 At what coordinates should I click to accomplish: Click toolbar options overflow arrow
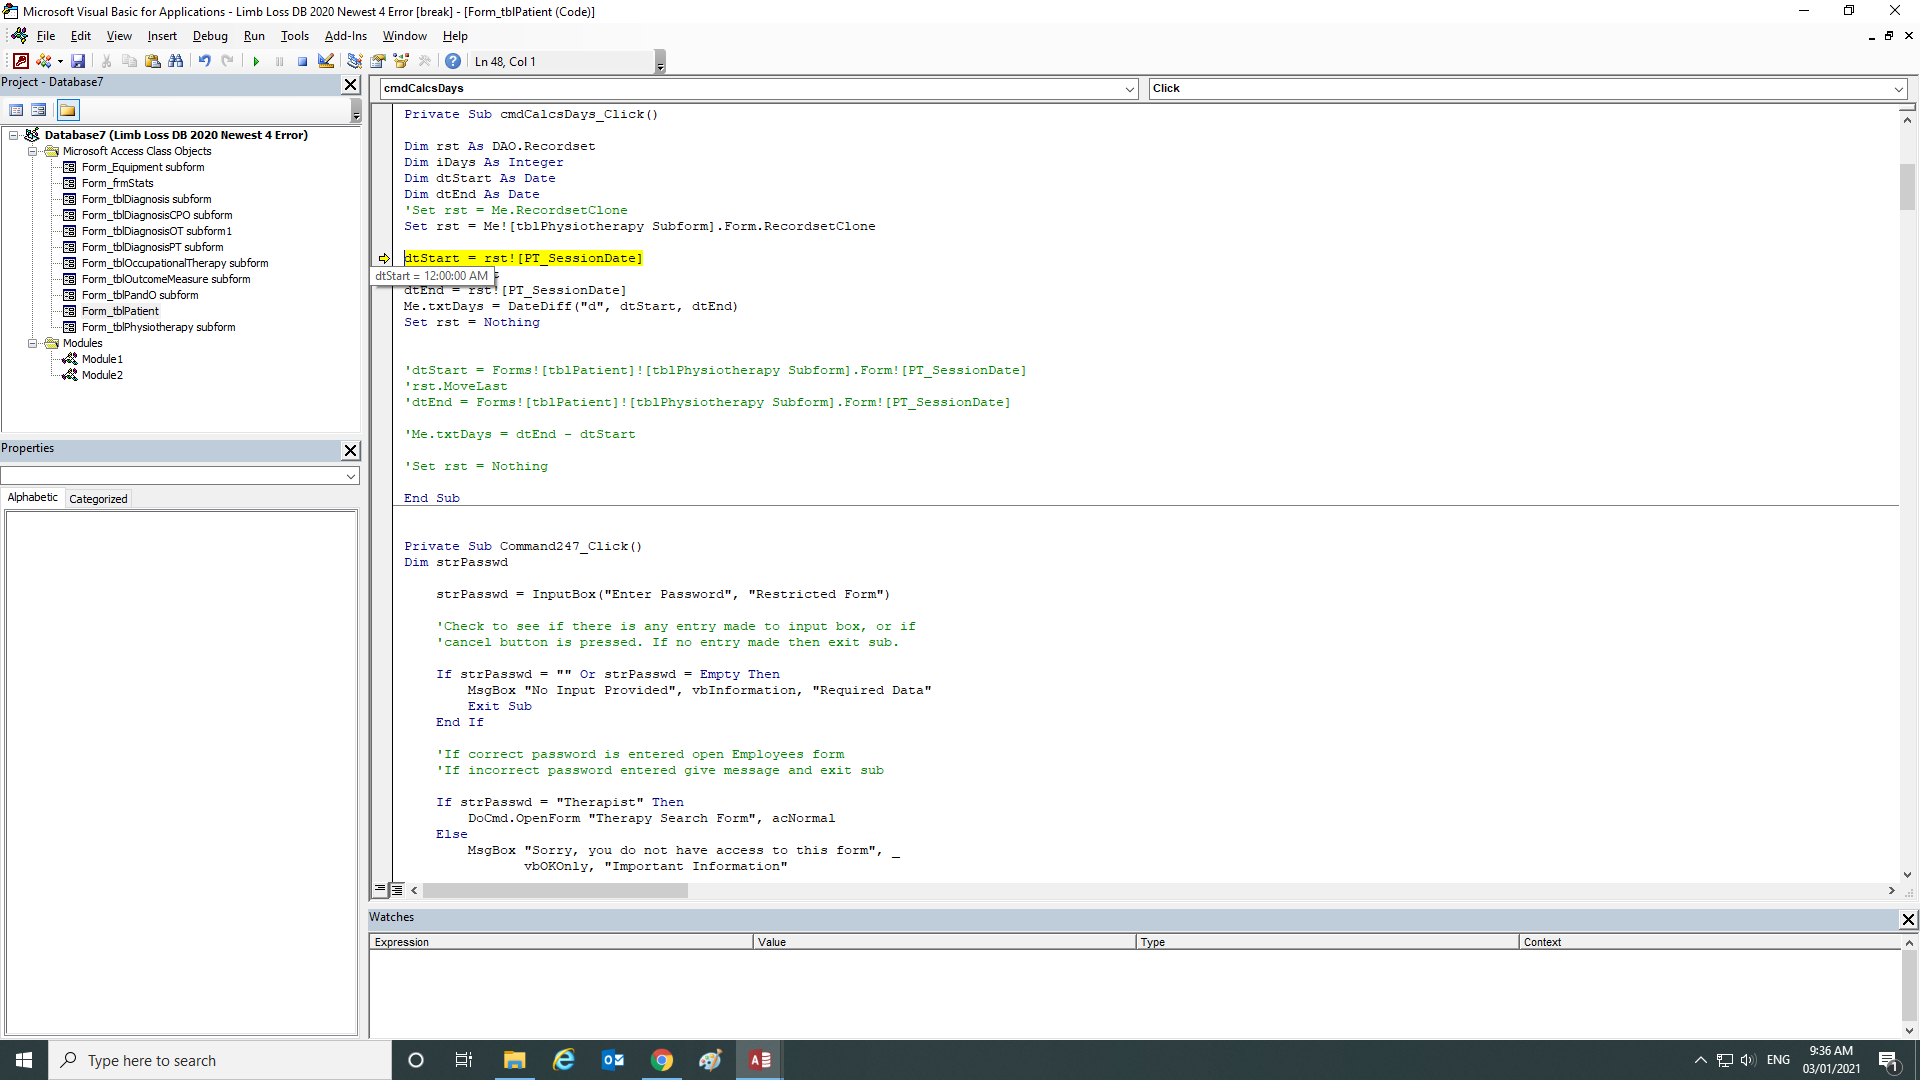point(660,63)
